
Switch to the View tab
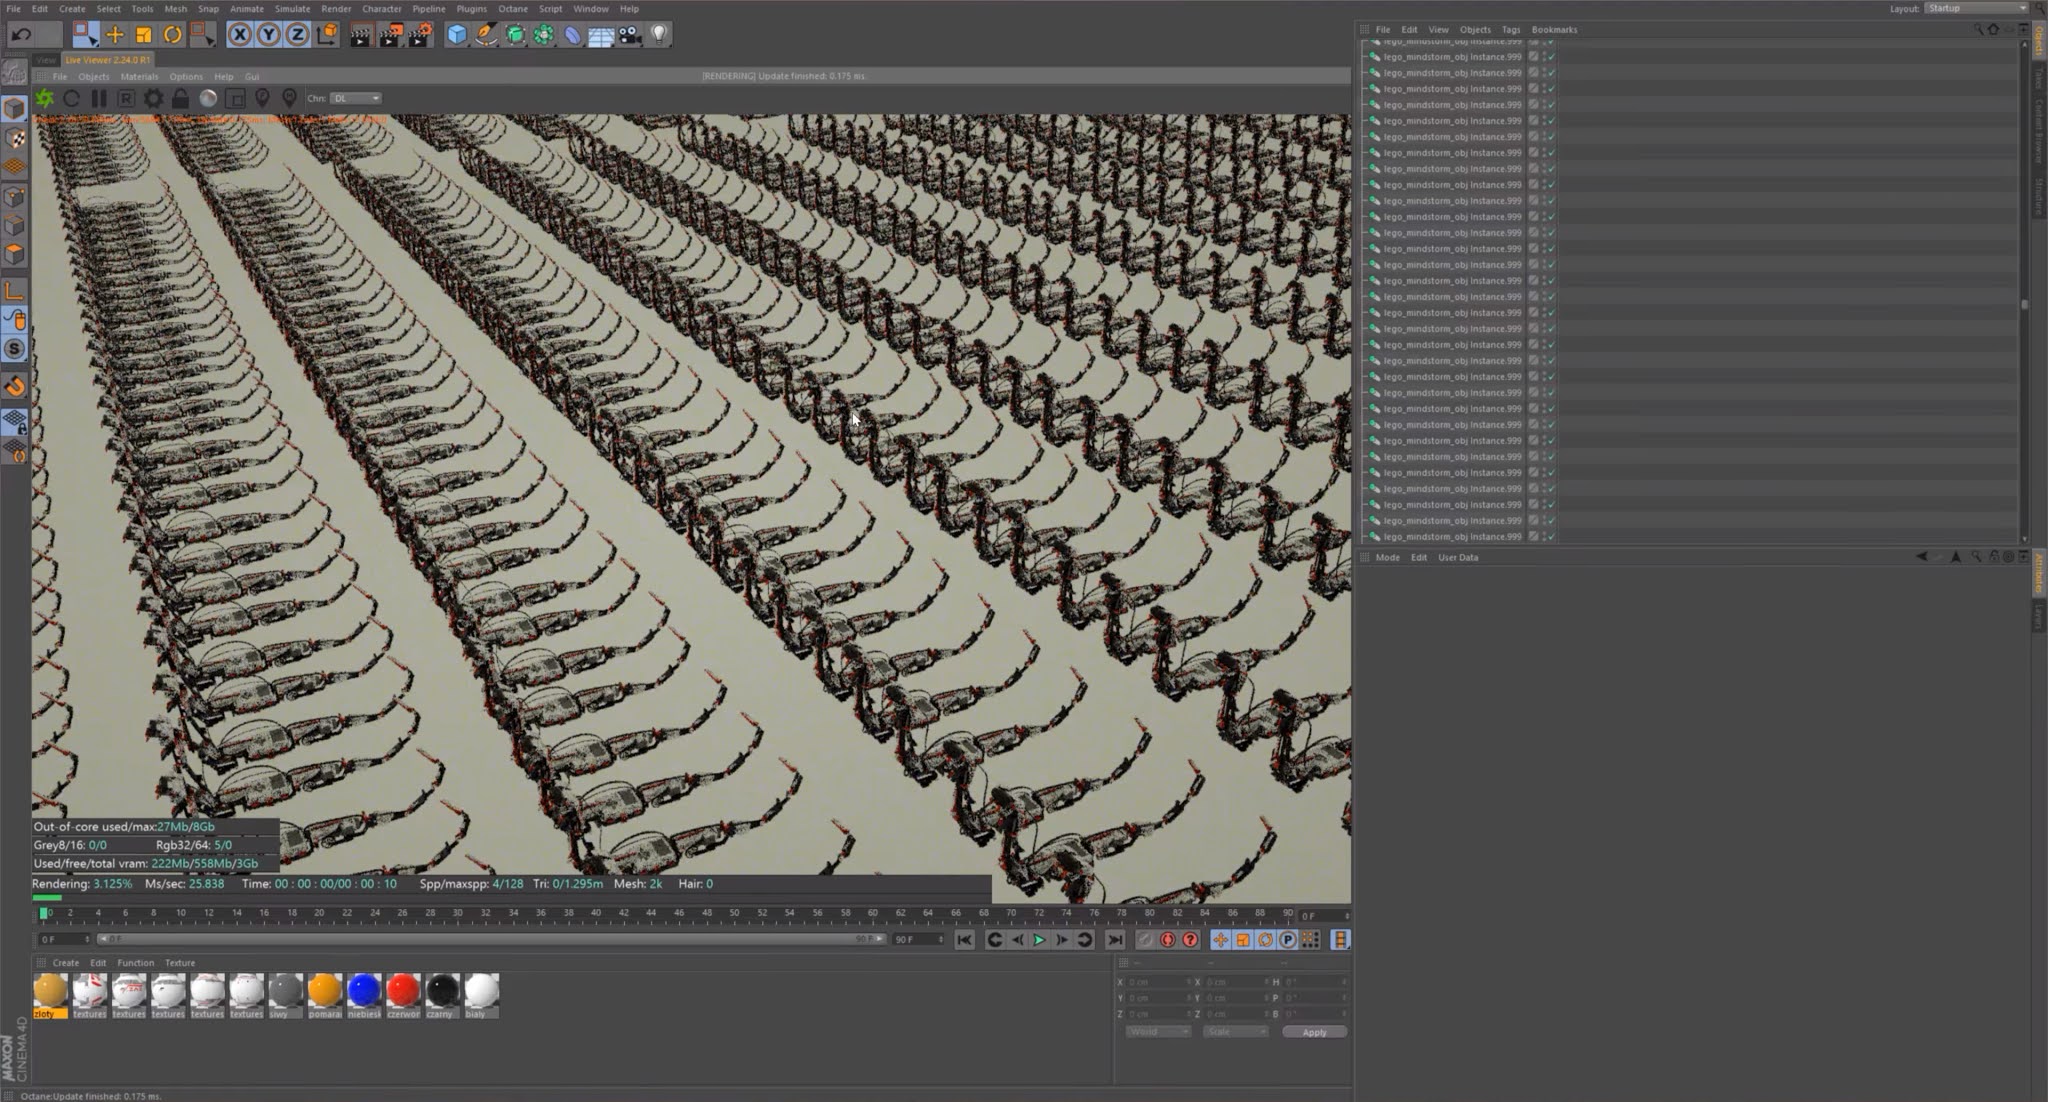46,60
